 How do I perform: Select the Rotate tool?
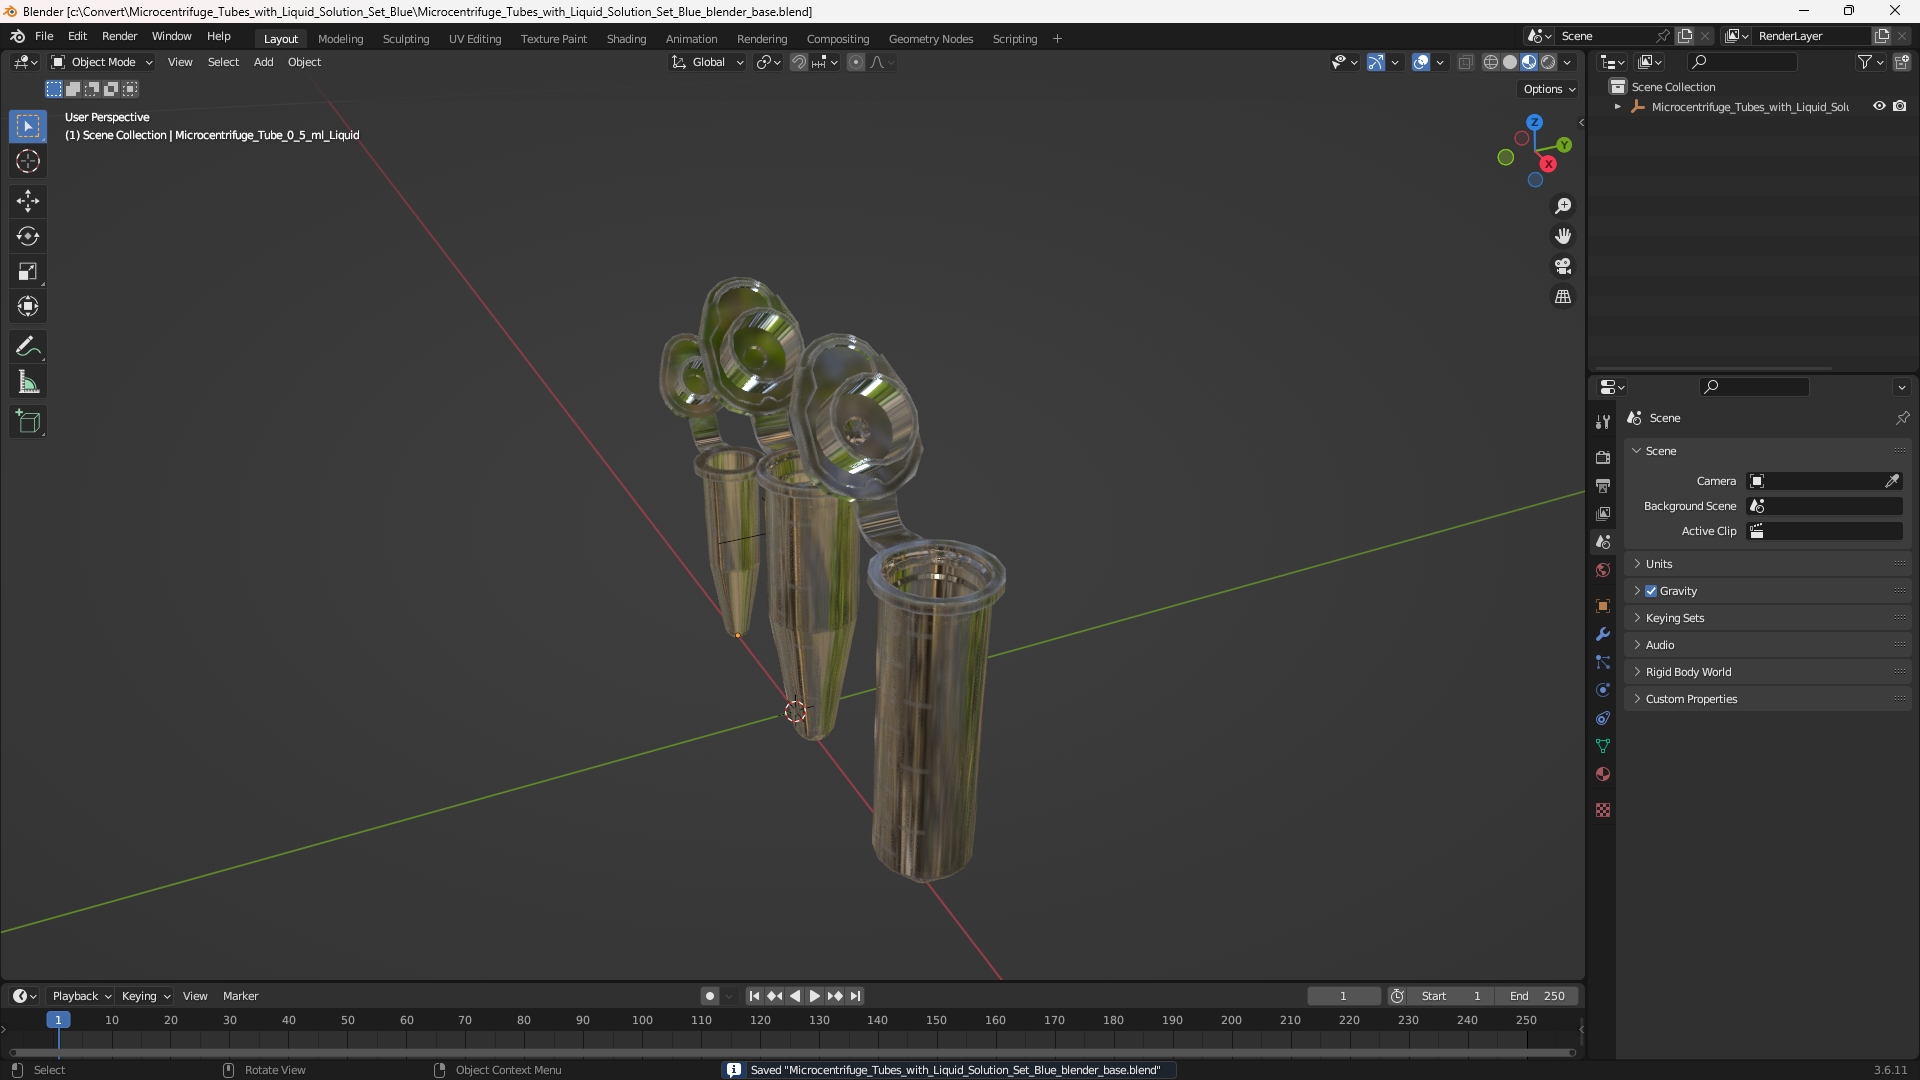tap(28, 236)
